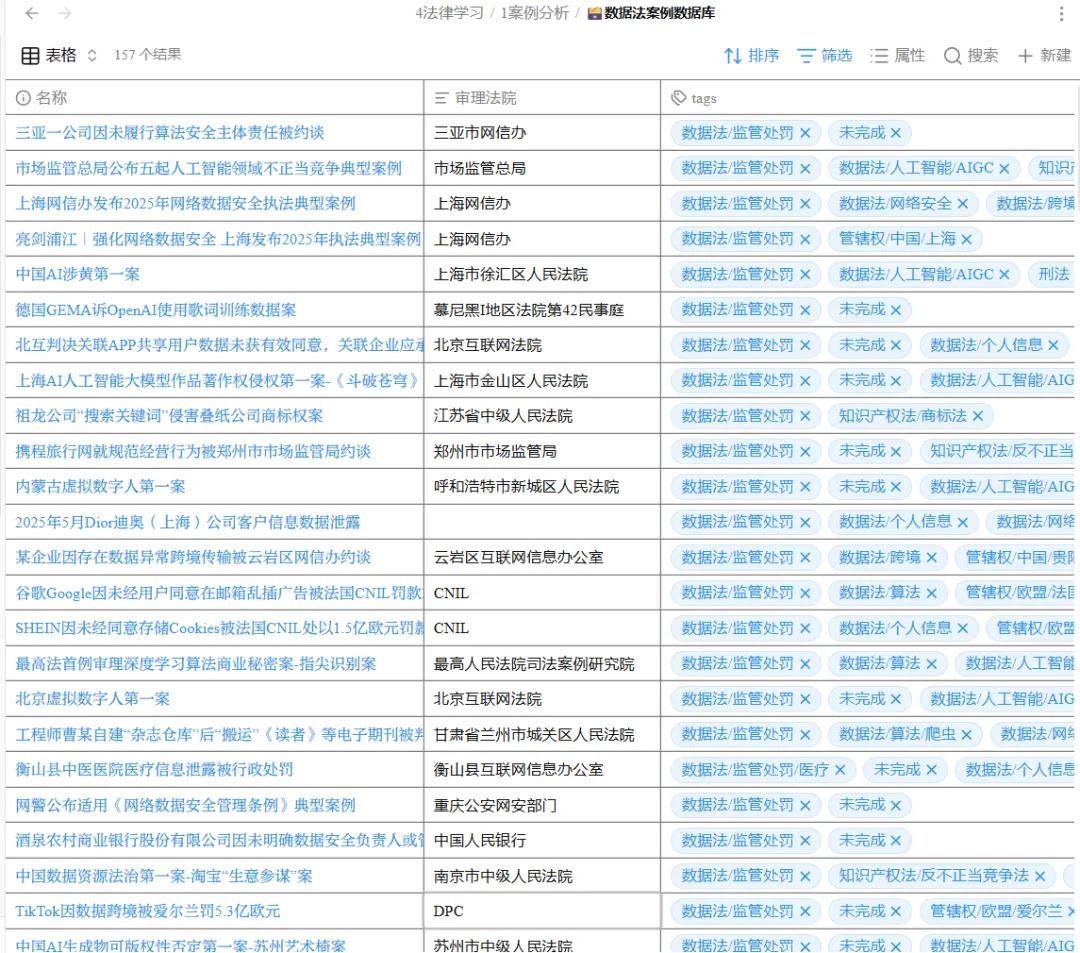1080x953 pixels.
Task: Click 新建 to create a new entry
Action: pyautogui.click(x=1044, y=56)
